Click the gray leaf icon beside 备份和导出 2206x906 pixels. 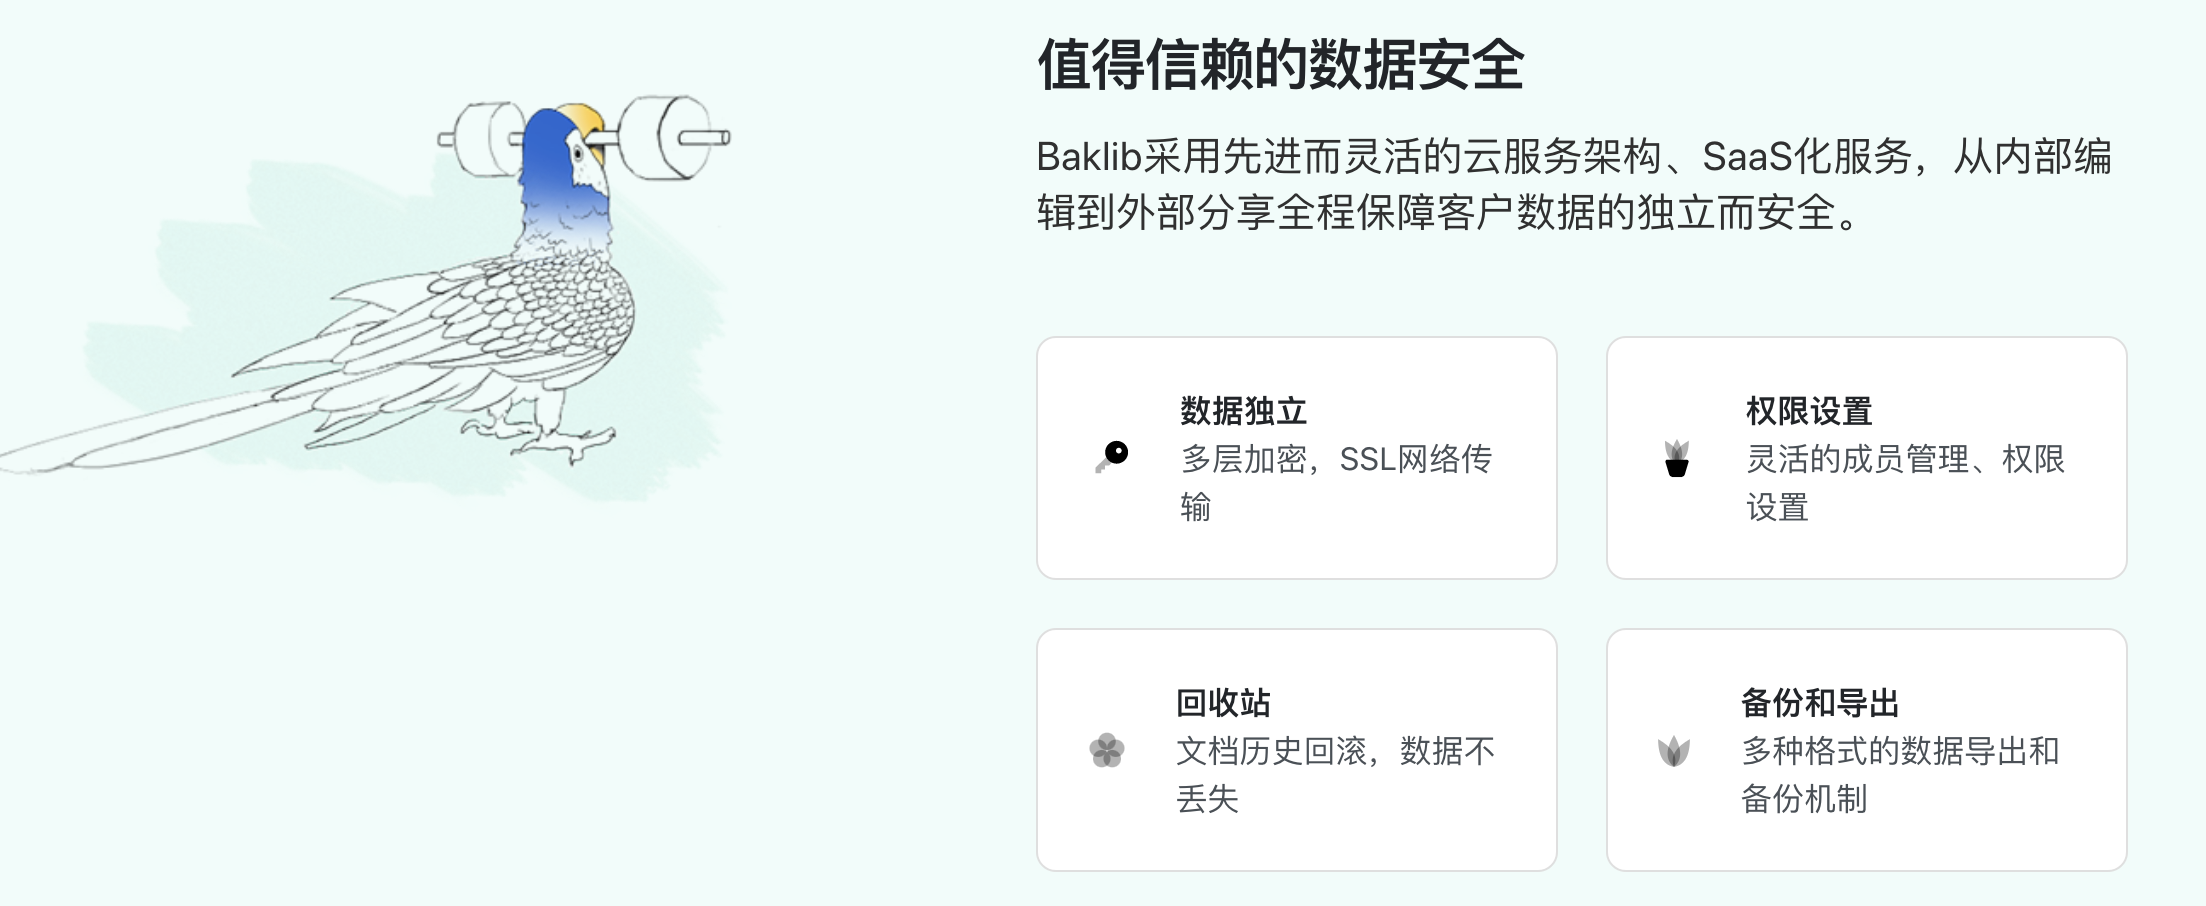pyautogui.click(x=1673, y=750)
